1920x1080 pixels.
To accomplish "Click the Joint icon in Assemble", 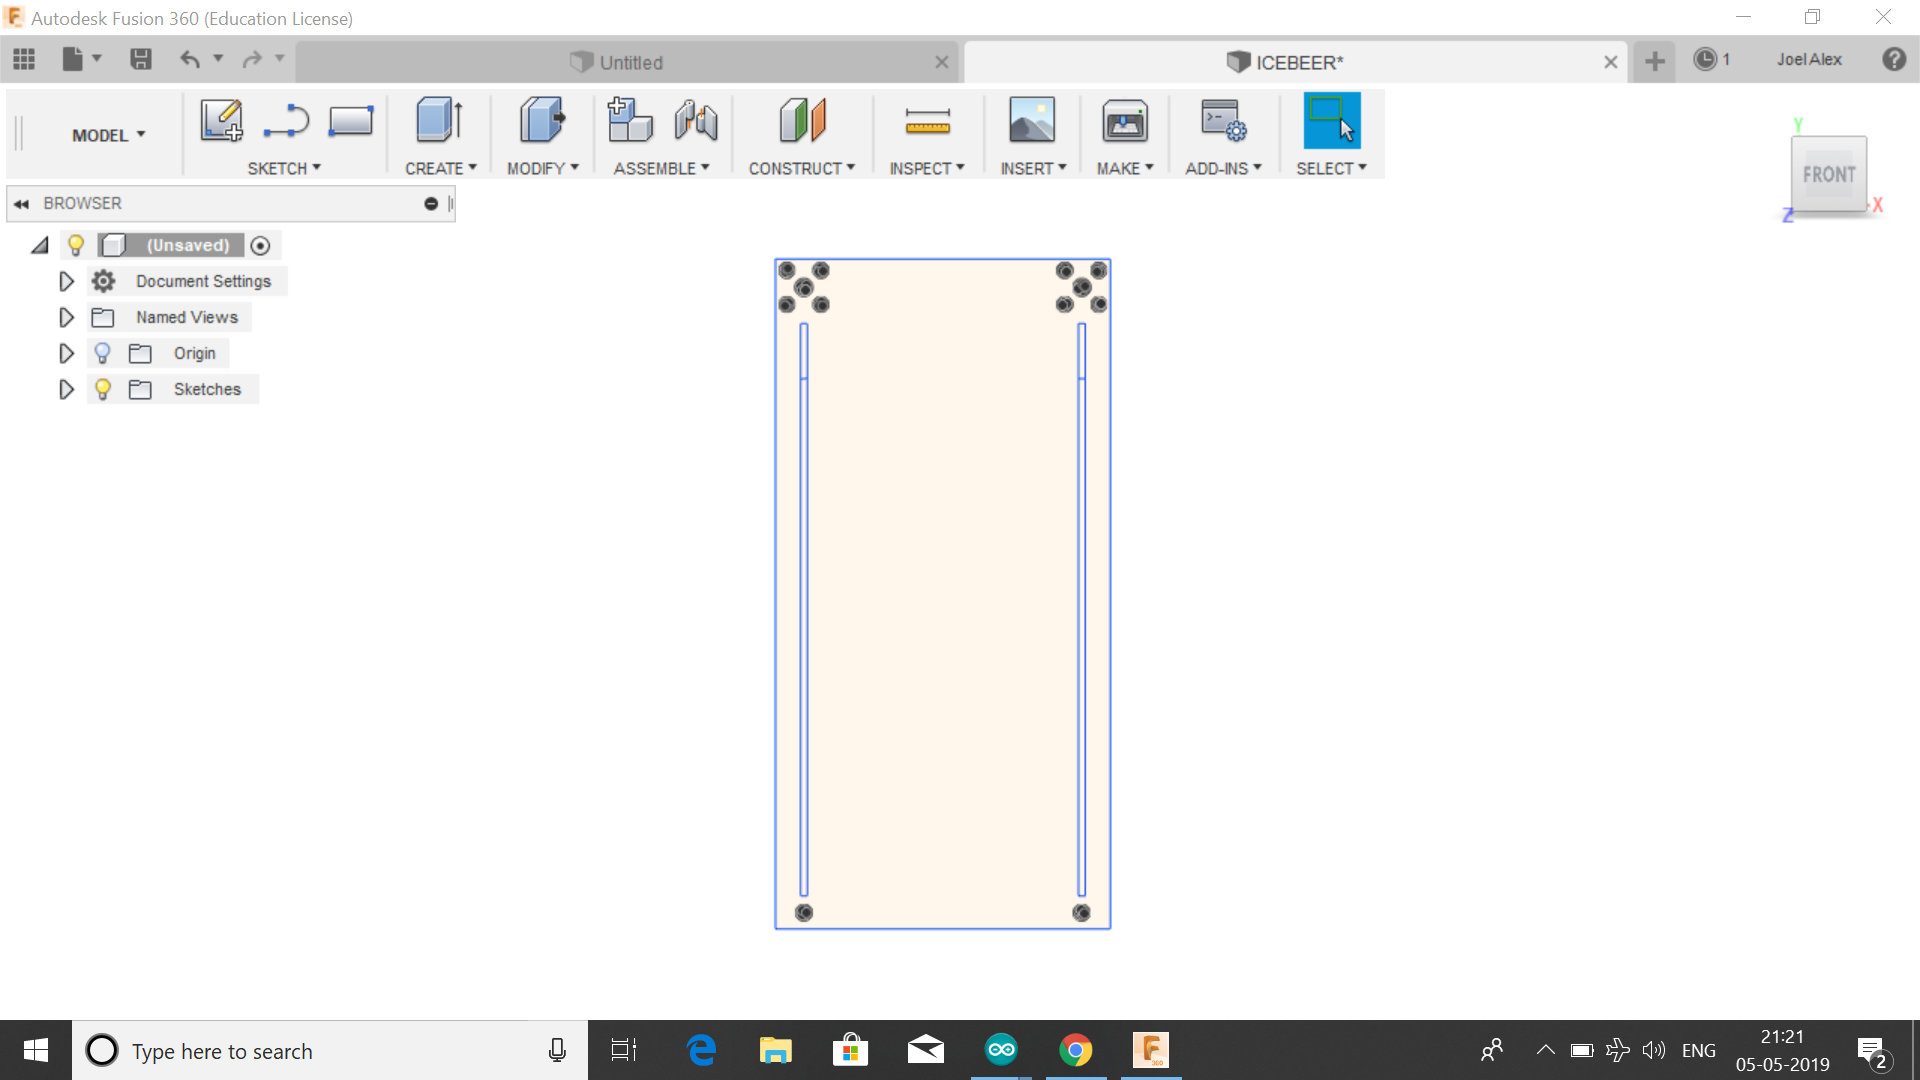I will (x=696, y=121).
